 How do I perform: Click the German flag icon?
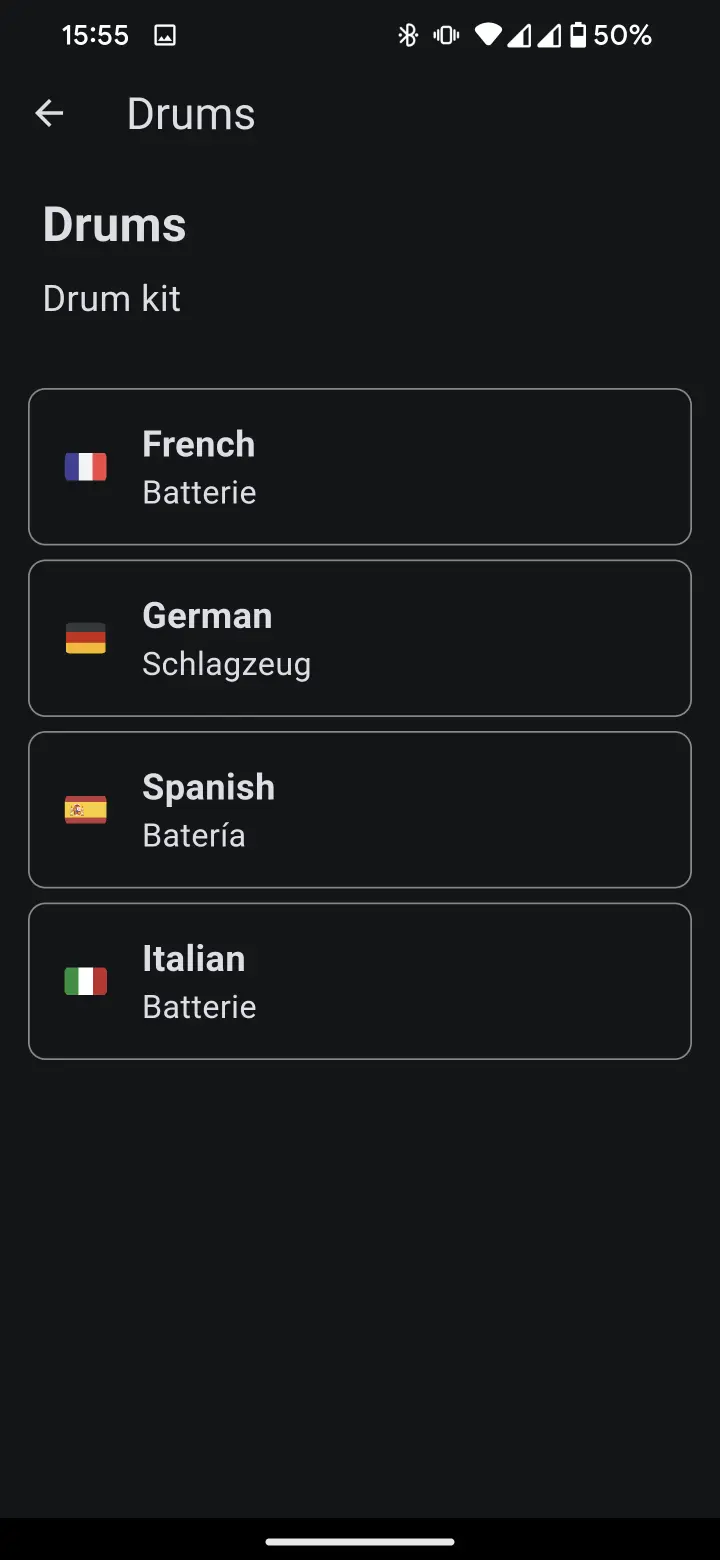(86, 638)
